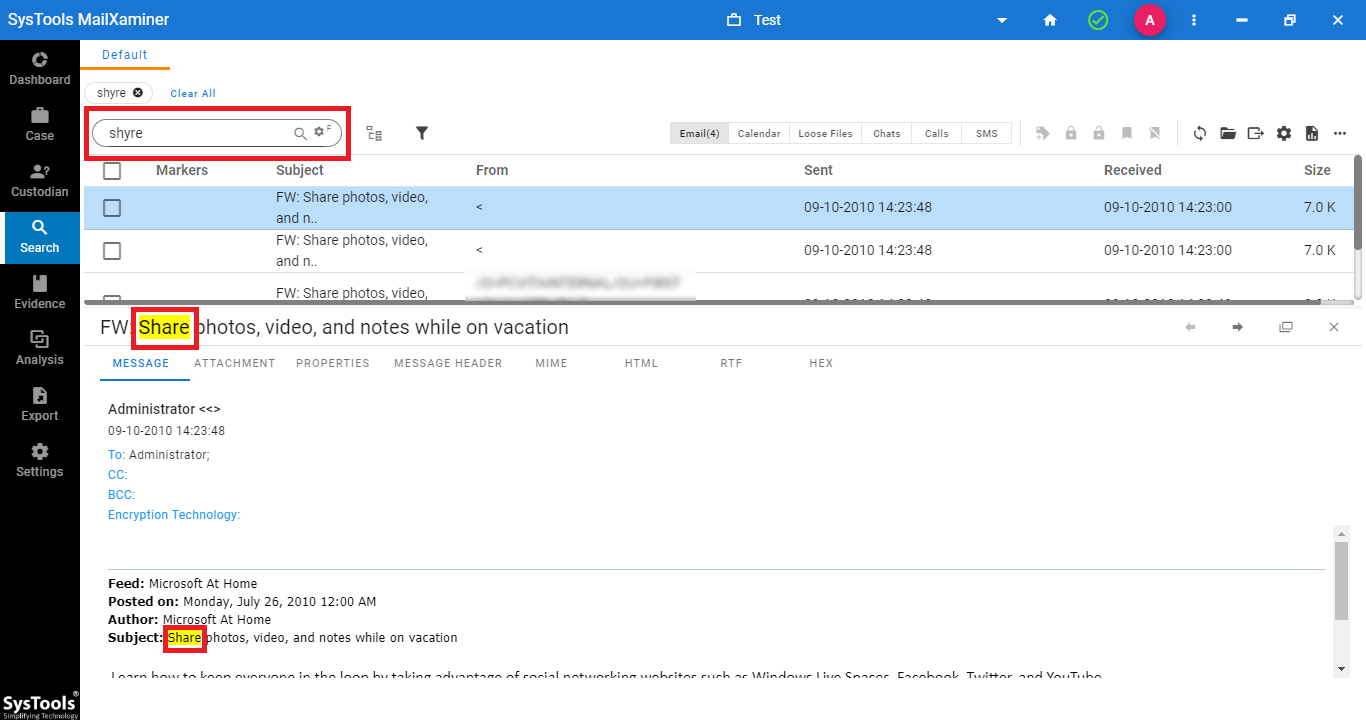Image resolution: width=1366 pixels, height=720 pixels.
Task: Click the report document toolbar icon
Action: pos(1312,133)
